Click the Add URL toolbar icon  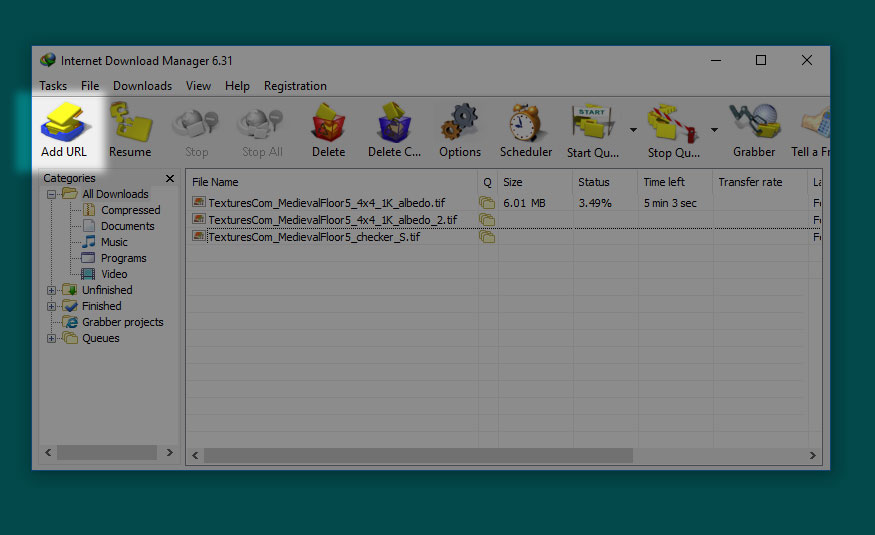pos(63,122)
